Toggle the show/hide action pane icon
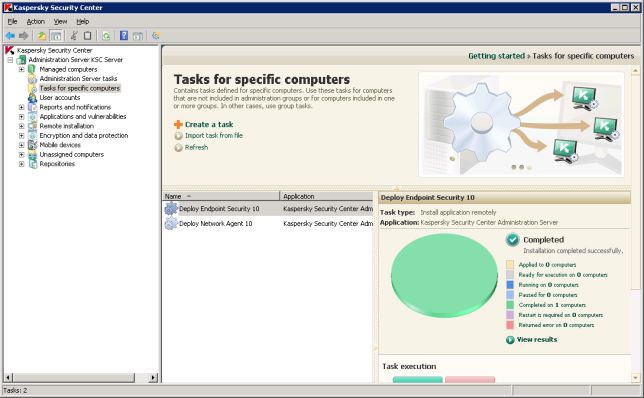 tap(138, 36)
